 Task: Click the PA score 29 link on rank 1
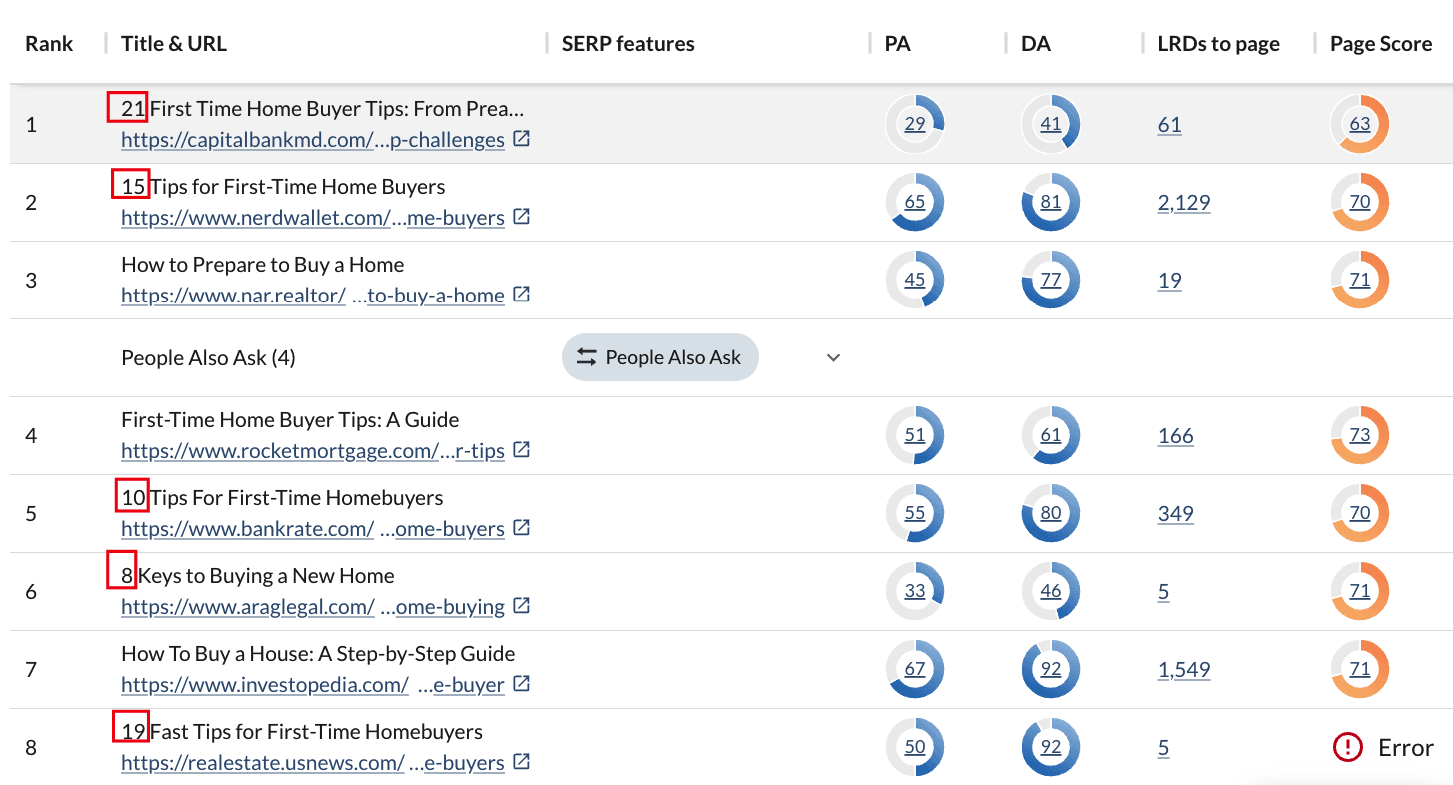[x=914, y=123]
